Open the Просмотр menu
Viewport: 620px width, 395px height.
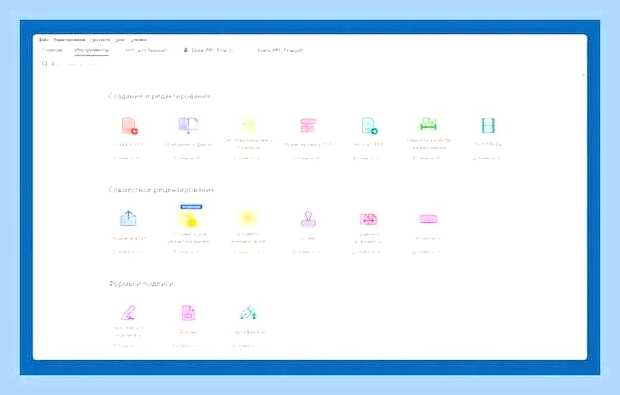[100, 40]
